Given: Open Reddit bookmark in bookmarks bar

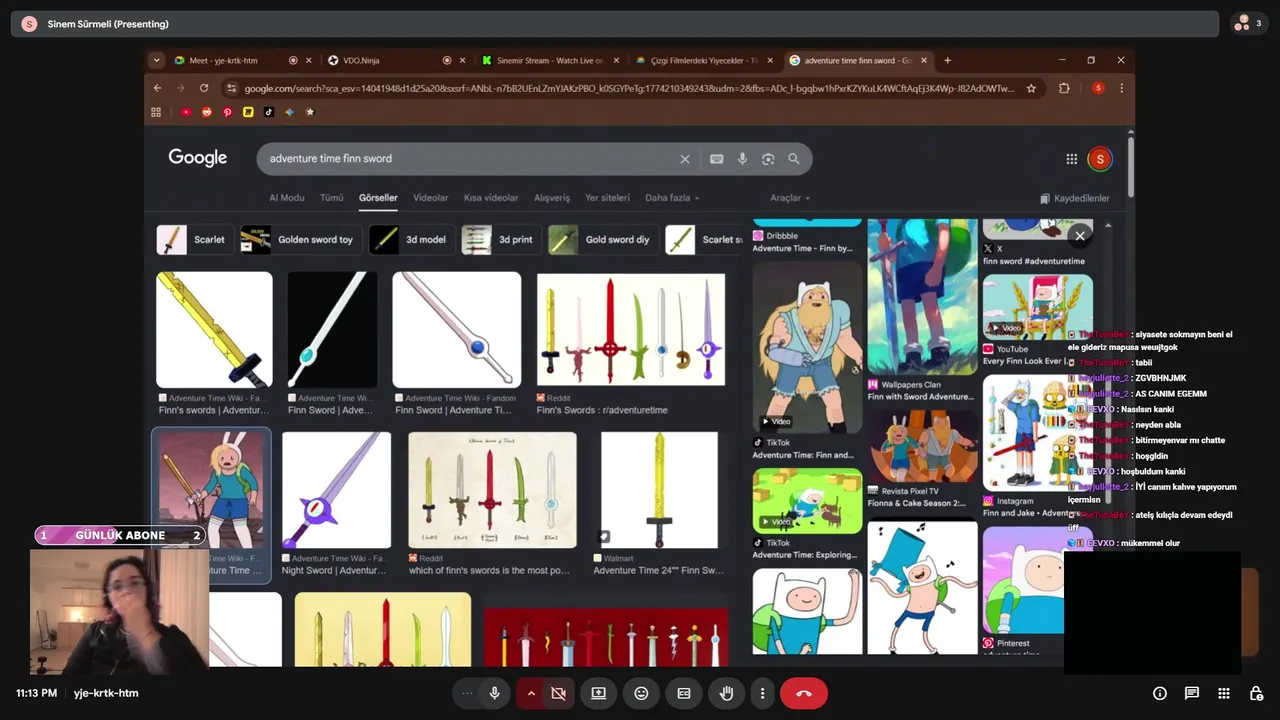Looking at the screenshot, I should (x=207, y=112).
